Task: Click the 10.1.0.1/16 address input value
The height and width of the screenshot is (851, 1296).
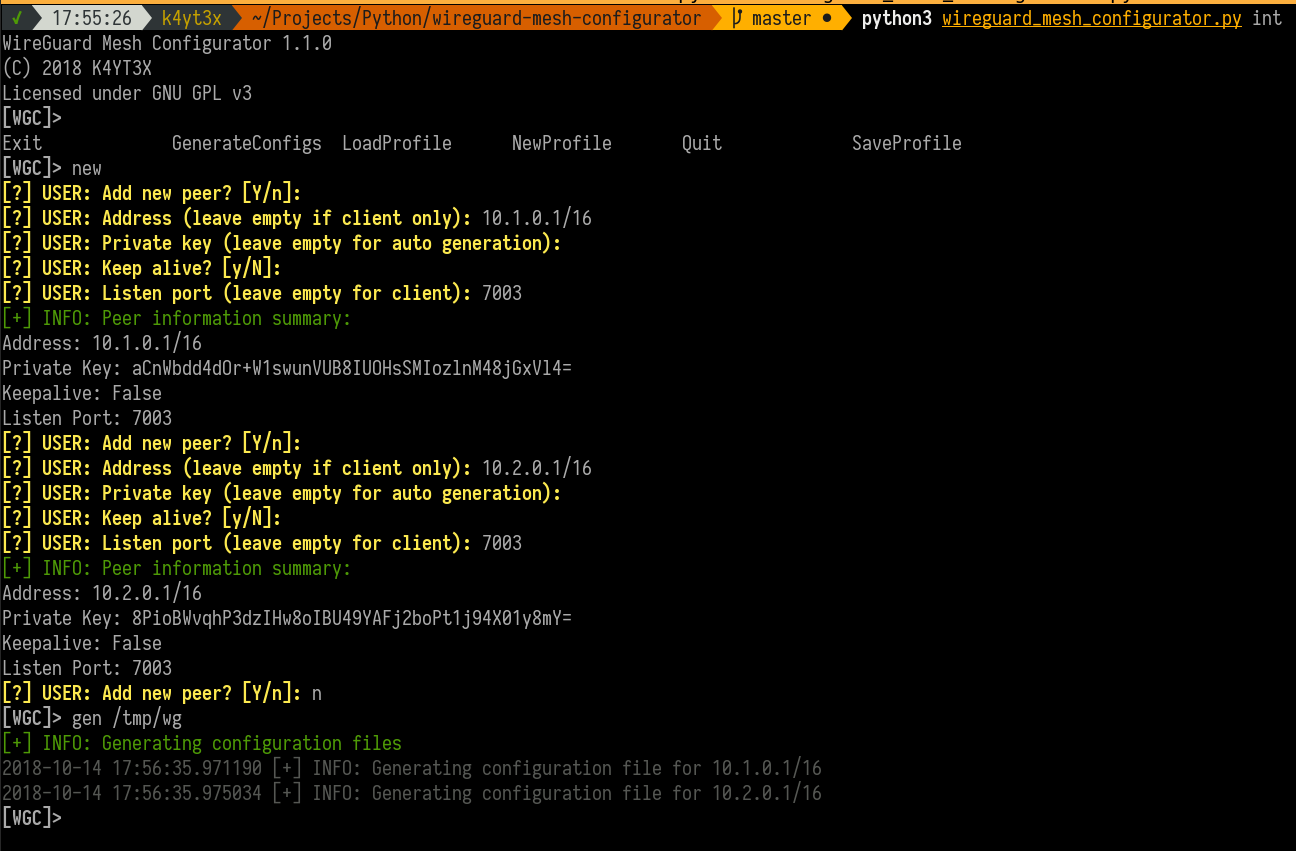Action: (x=537, y=218)
